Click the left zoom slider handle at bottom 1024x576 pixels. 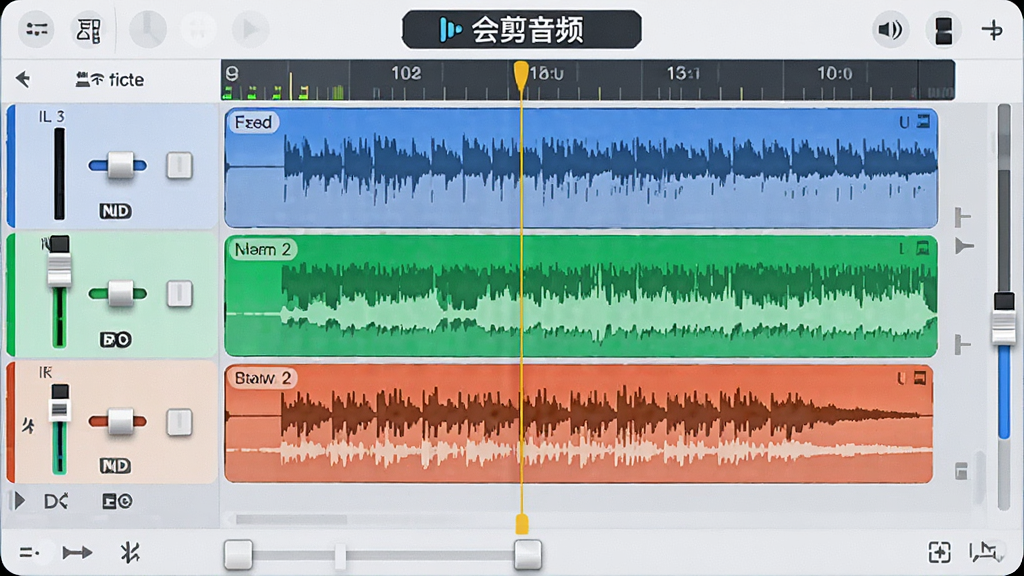(x=238, y=554)
